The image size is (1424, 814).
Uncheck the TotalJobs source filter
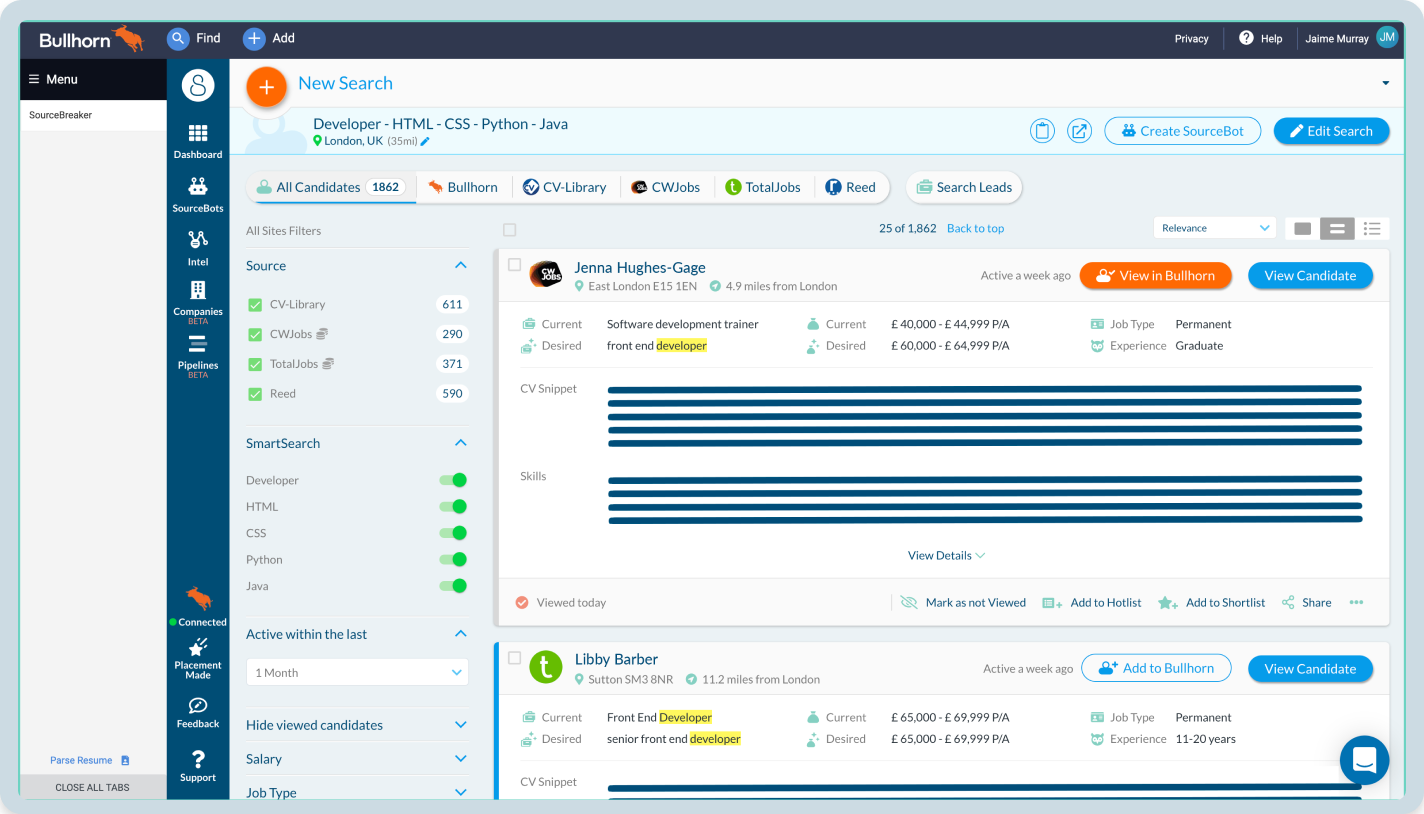click(x=255, y=364)
